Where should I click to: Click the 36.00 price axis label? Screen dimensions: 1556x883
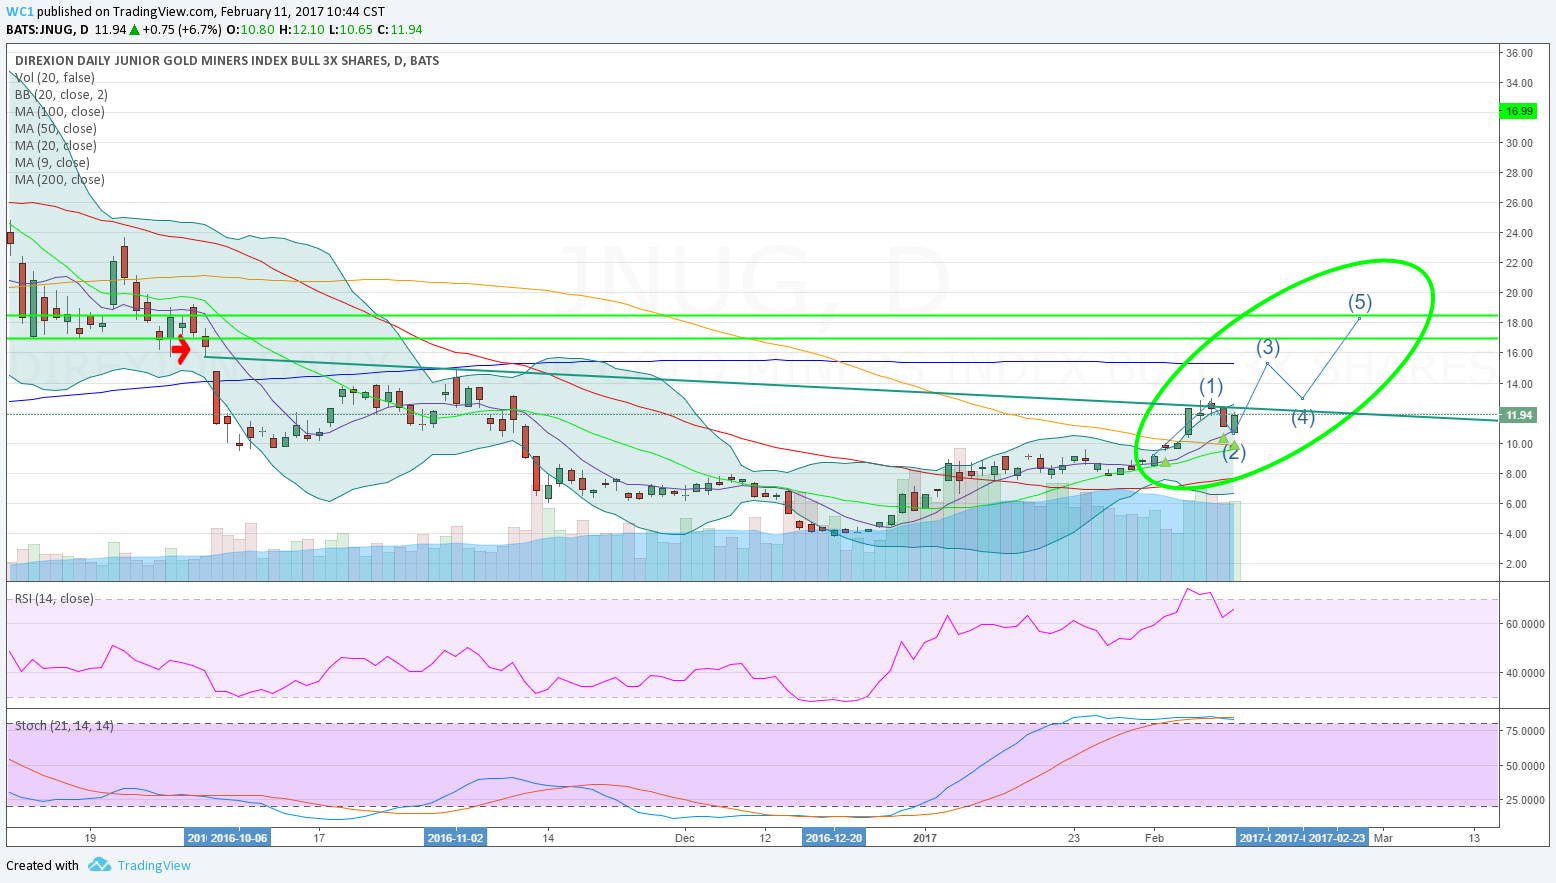click(1519, 53)
